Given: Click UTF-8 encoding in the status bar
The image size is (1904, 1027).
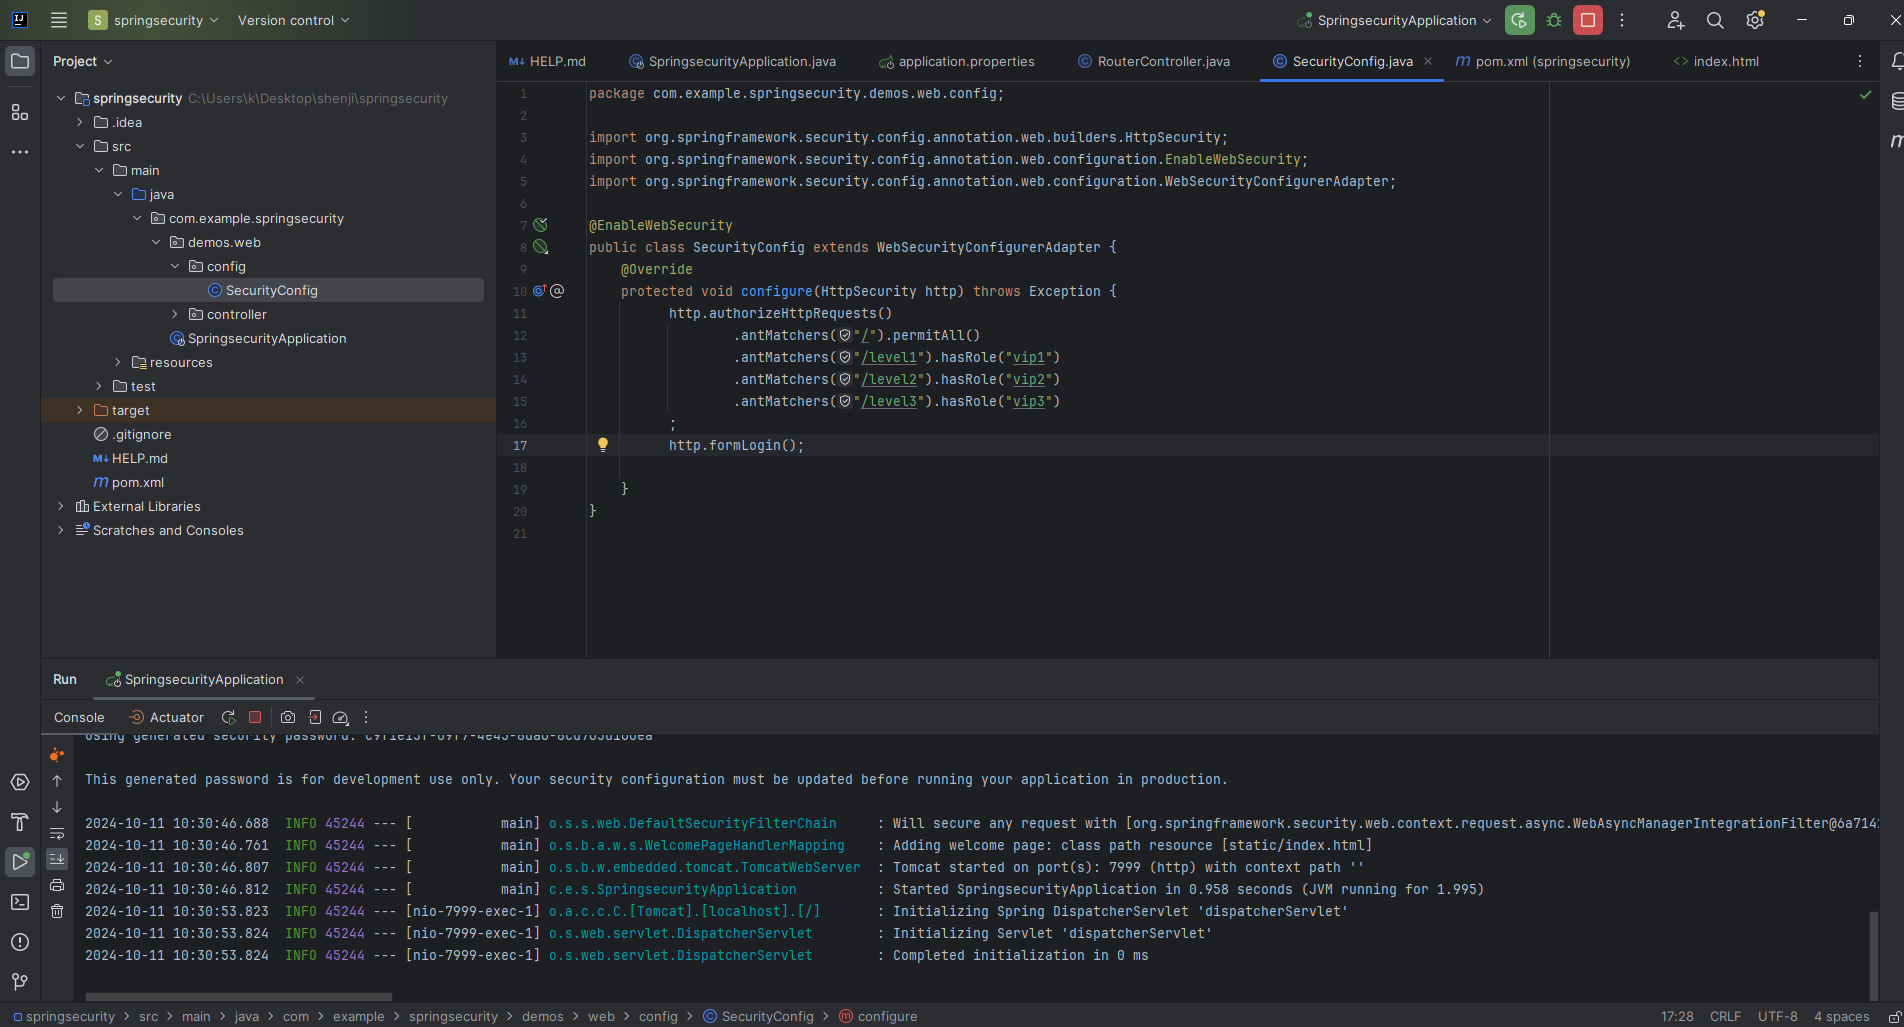Looking at the screenshot, I should click(x=1778, y=1016).
